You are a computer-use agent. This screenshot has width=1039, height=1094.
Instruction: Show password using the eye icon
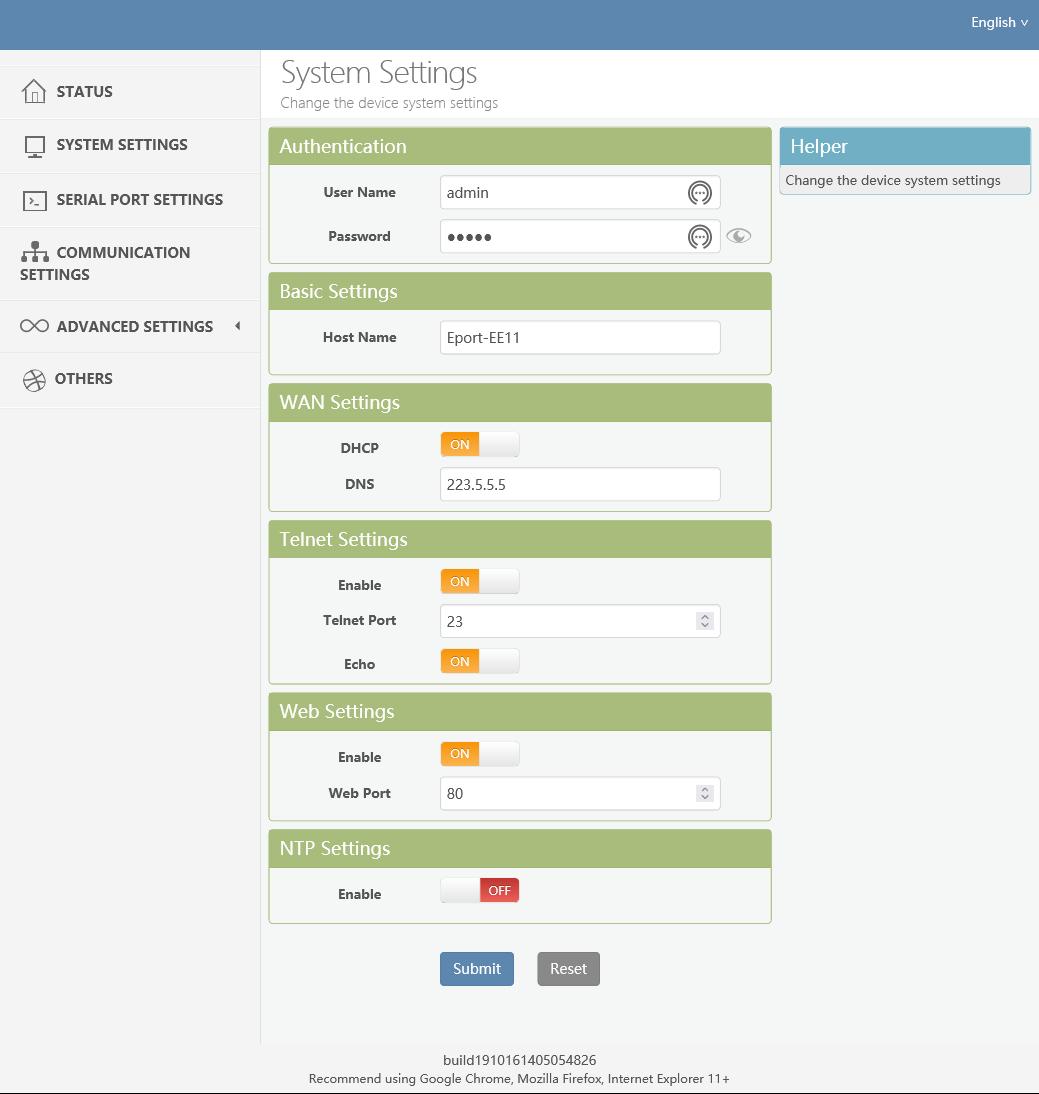[739, 237]
